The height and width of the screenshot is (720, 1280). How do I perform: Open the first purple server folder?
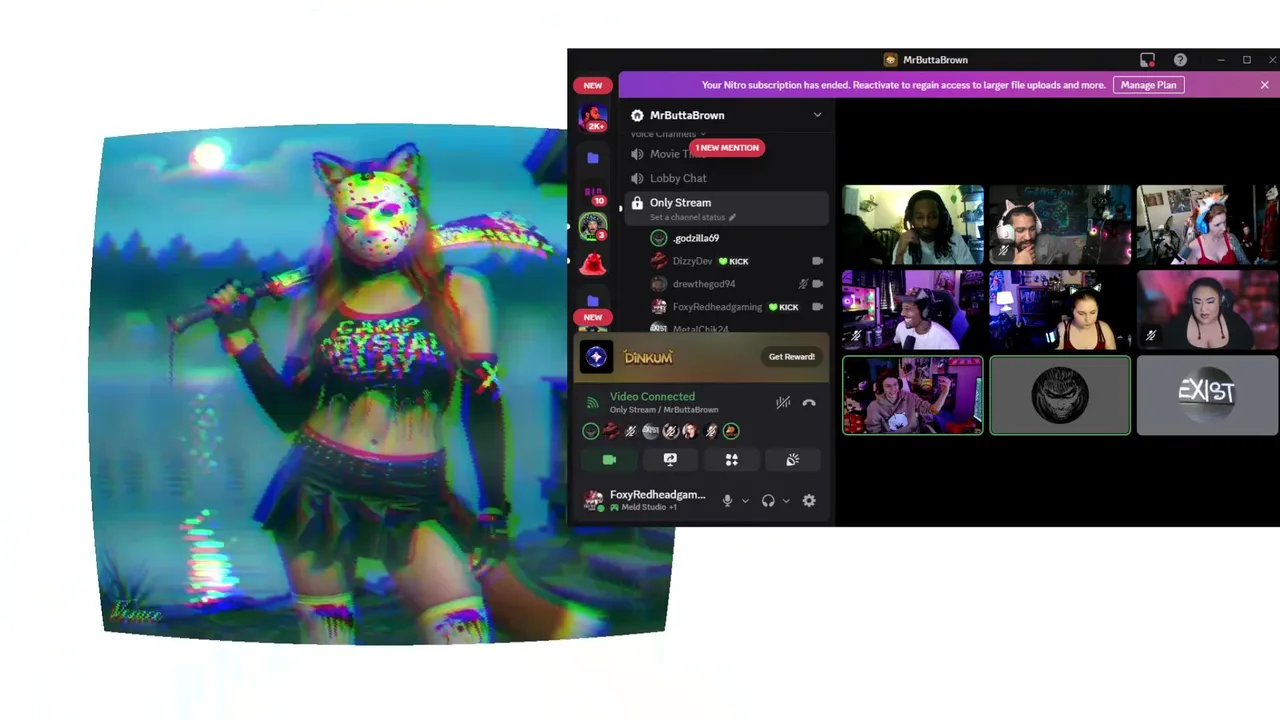pyautogui.click(x=593, y=157)
